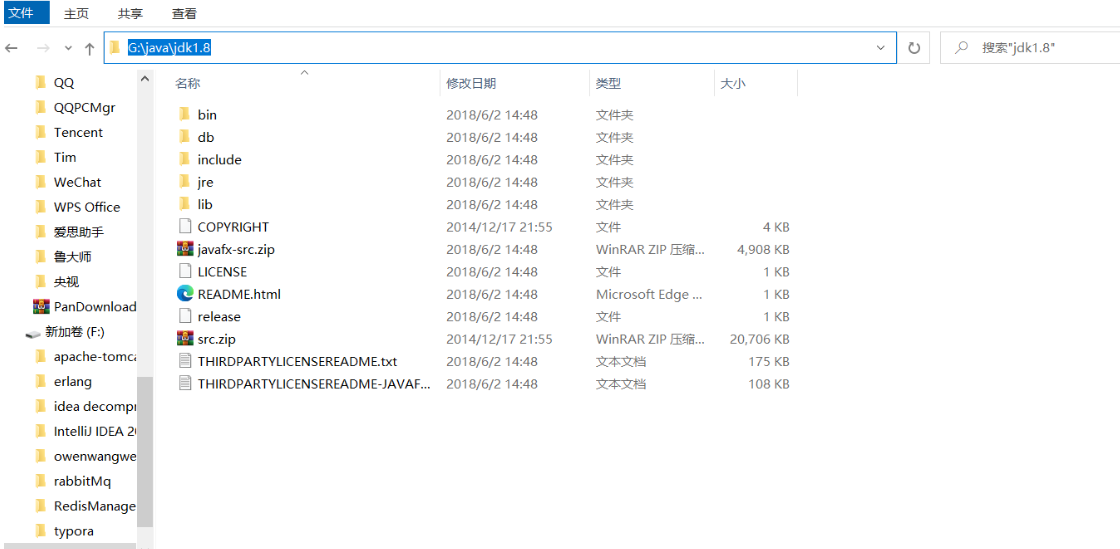Open 鲁大师 folder in navigation pane
The height and width of the screenshot is (549, 1120).
click(72, 257)
